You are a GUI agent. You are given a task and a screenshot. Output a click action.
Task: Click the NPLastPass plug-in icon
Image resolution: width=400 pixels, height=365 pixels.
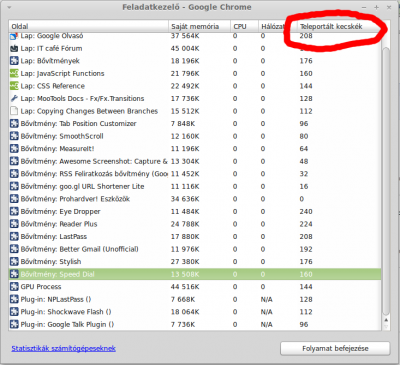pyautogui.click(x=14, y=299)
